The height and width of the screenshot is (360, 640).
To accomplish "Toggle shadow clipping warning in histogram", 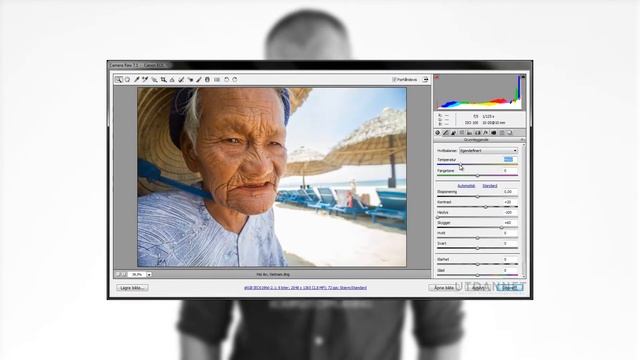I will (436, 77).
